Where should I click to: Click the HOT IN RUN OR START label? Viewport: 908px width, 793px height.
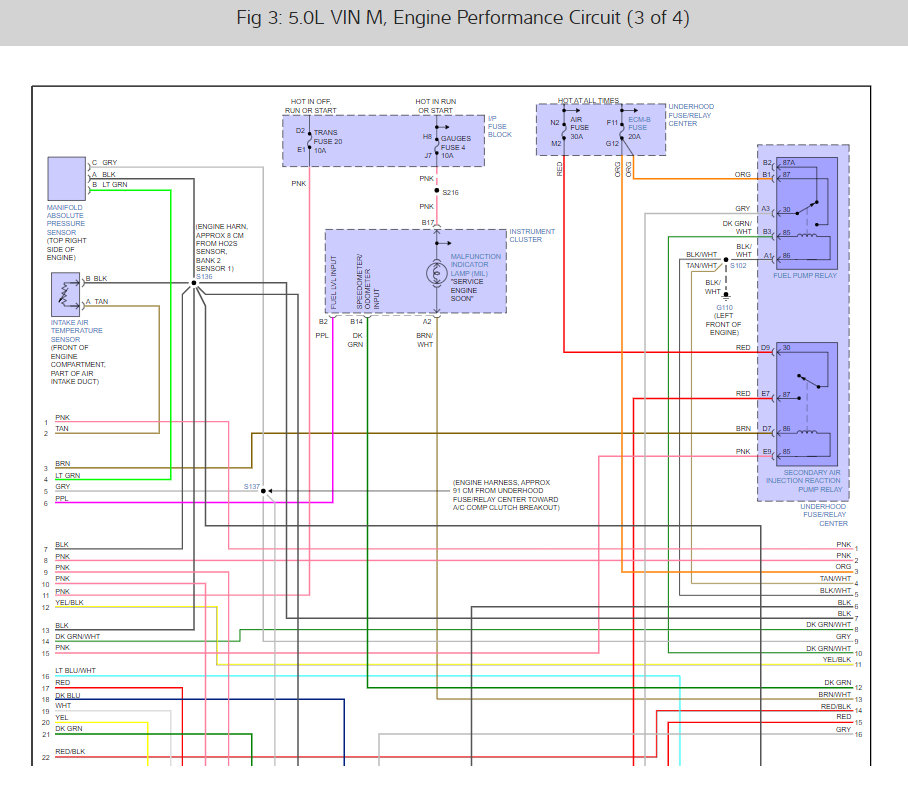[435, 106]
